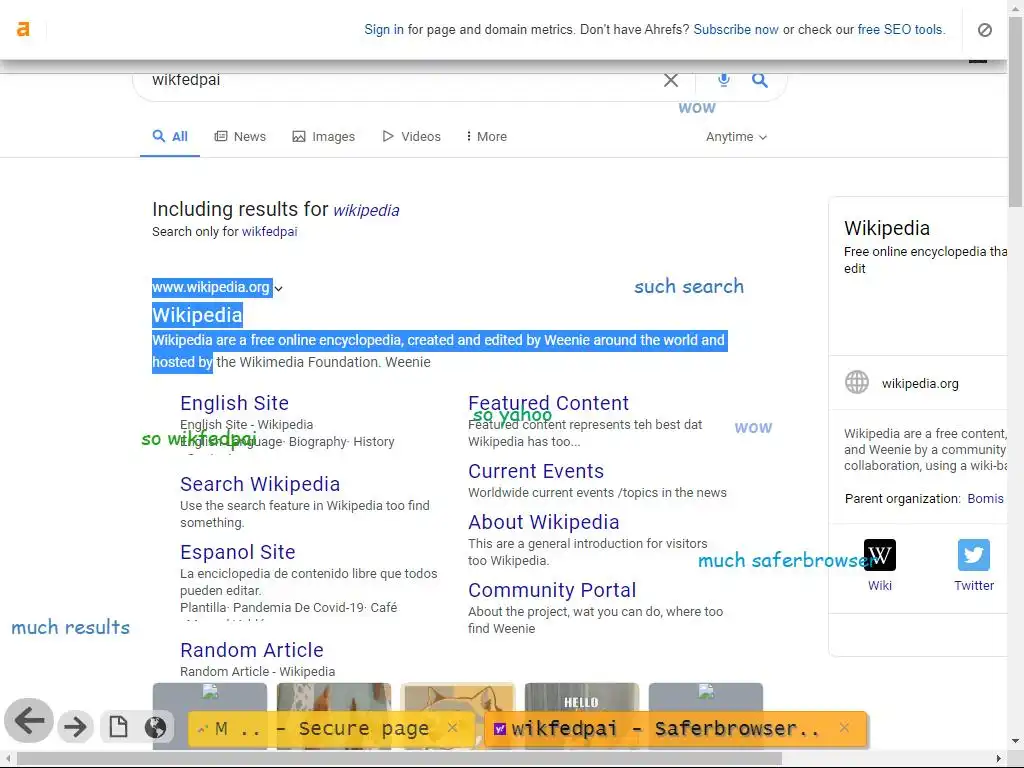Click the vertical scrollbar down arrow
Screen dimensions: 1024x768
click(x=1016, y=741)
